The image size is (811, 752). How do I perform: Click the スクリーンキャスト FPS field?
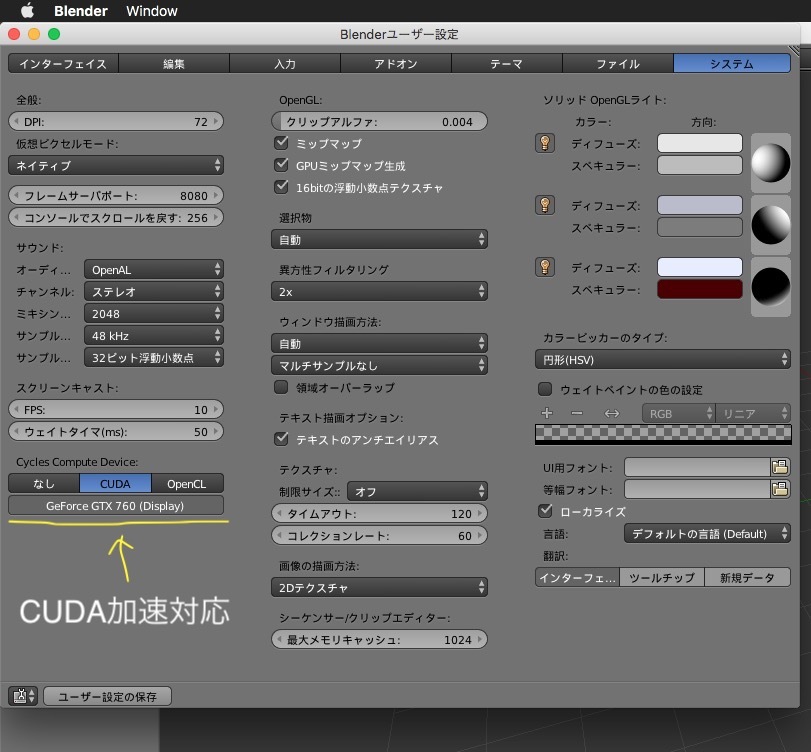click(116, 410)
